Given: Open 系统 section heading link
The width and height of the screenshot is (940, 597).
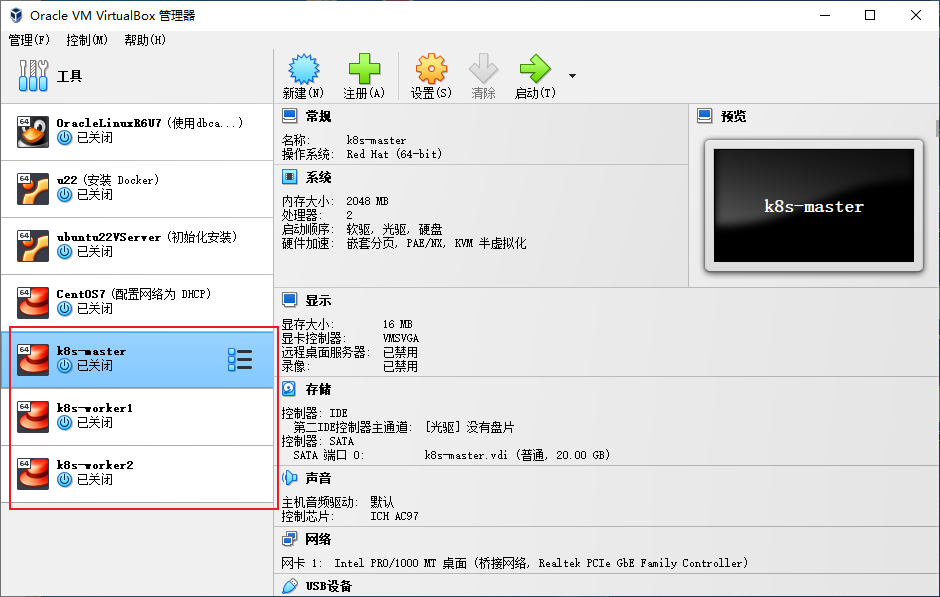Looking at the screenshot, I should (318, 177).
